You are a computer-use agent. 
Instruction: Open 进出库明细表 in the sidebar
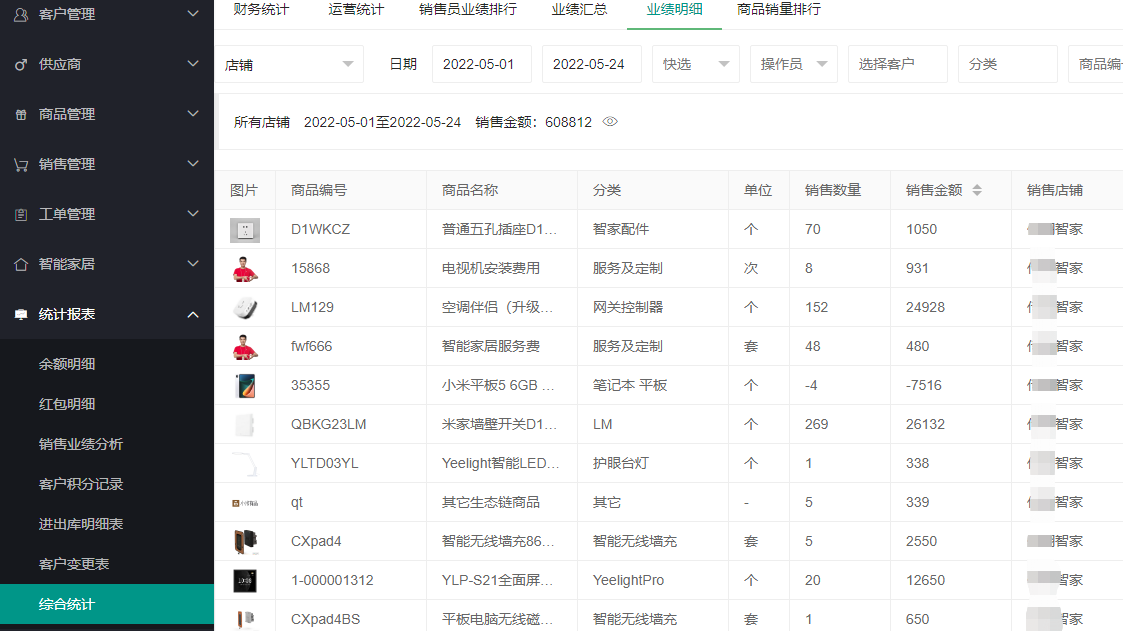pos(81,525)
